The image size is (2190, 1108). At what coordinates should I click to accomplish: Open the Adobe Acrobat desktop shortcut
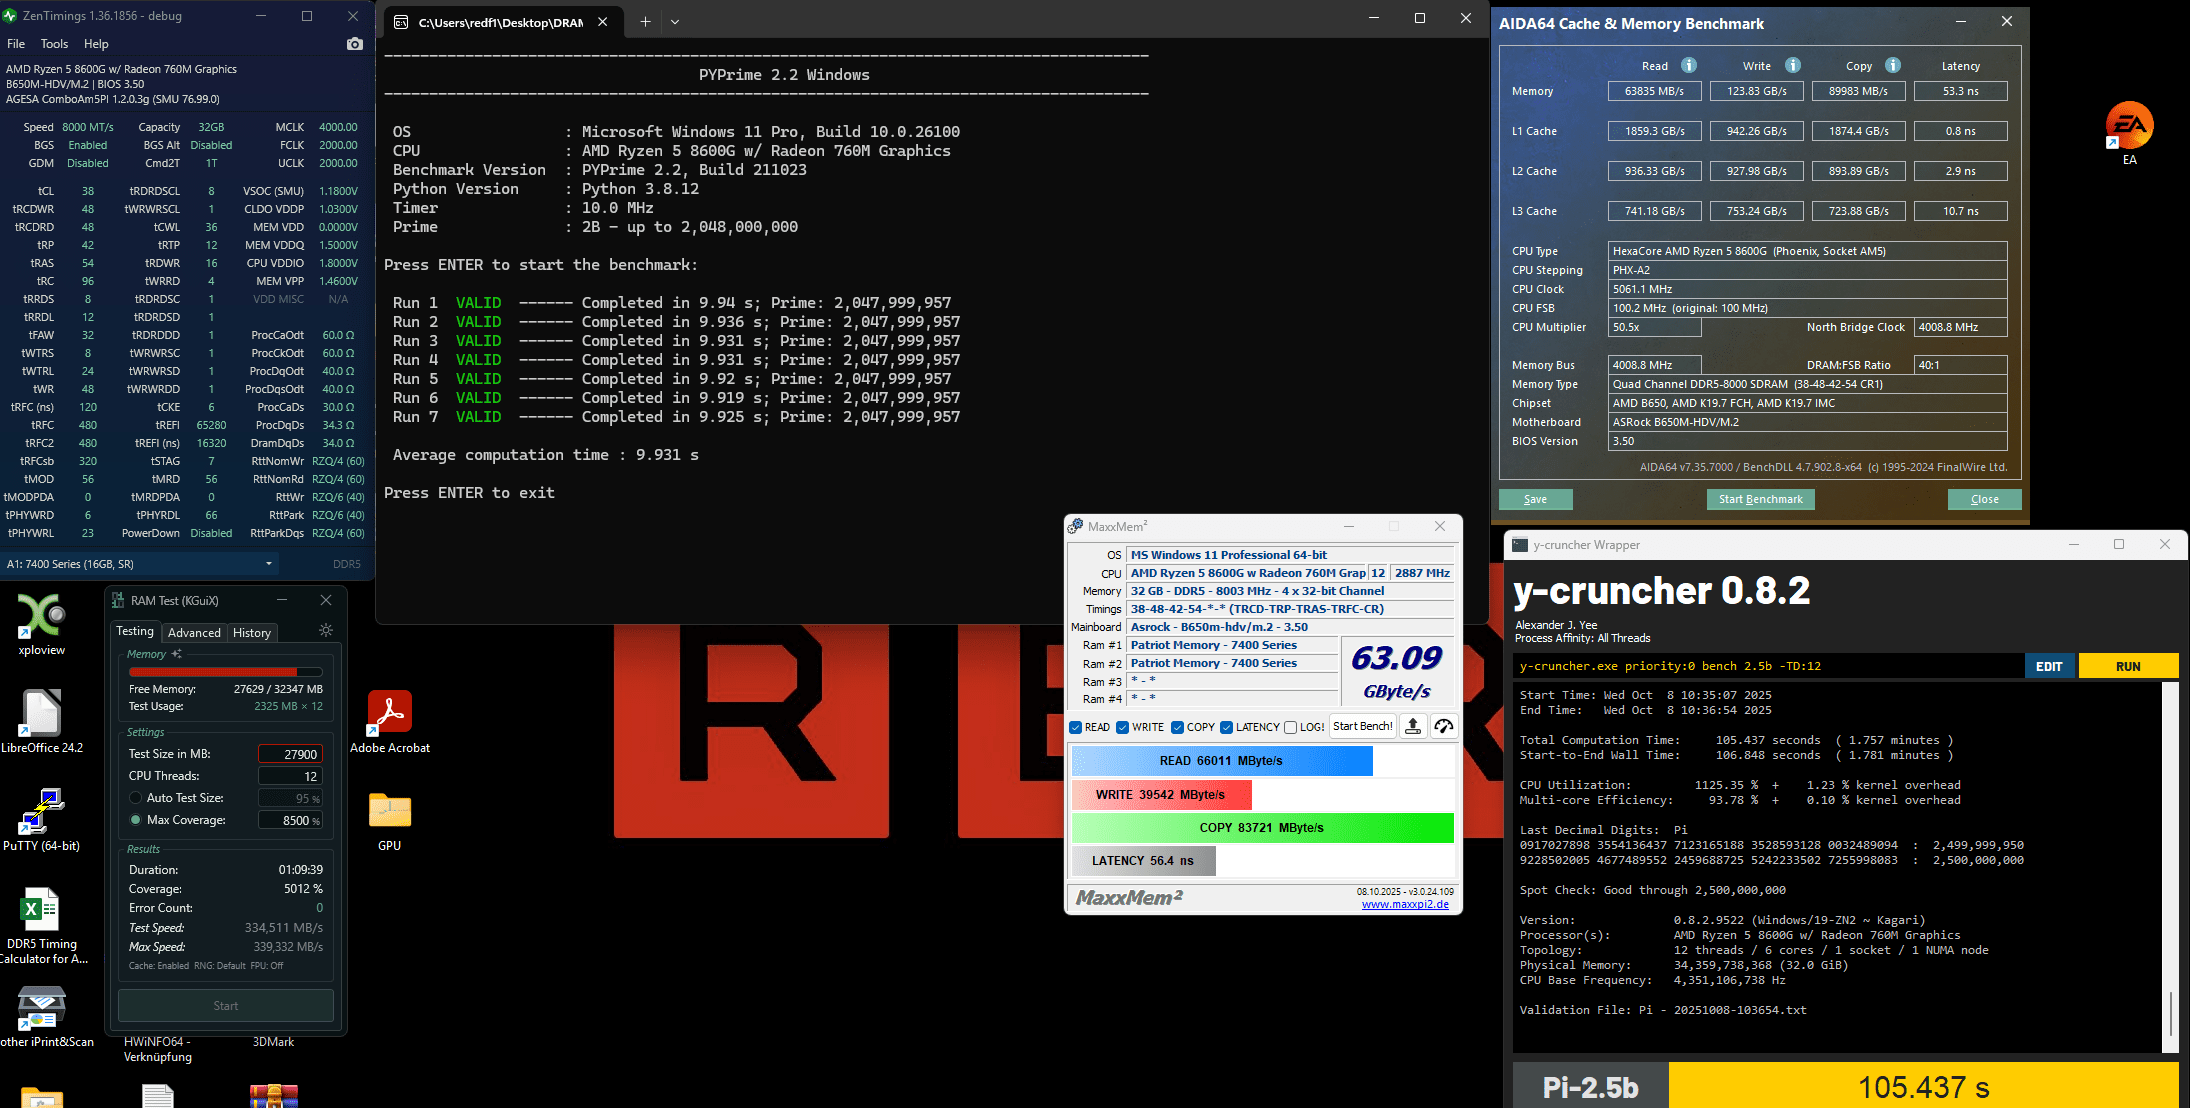tap(389, 712)
